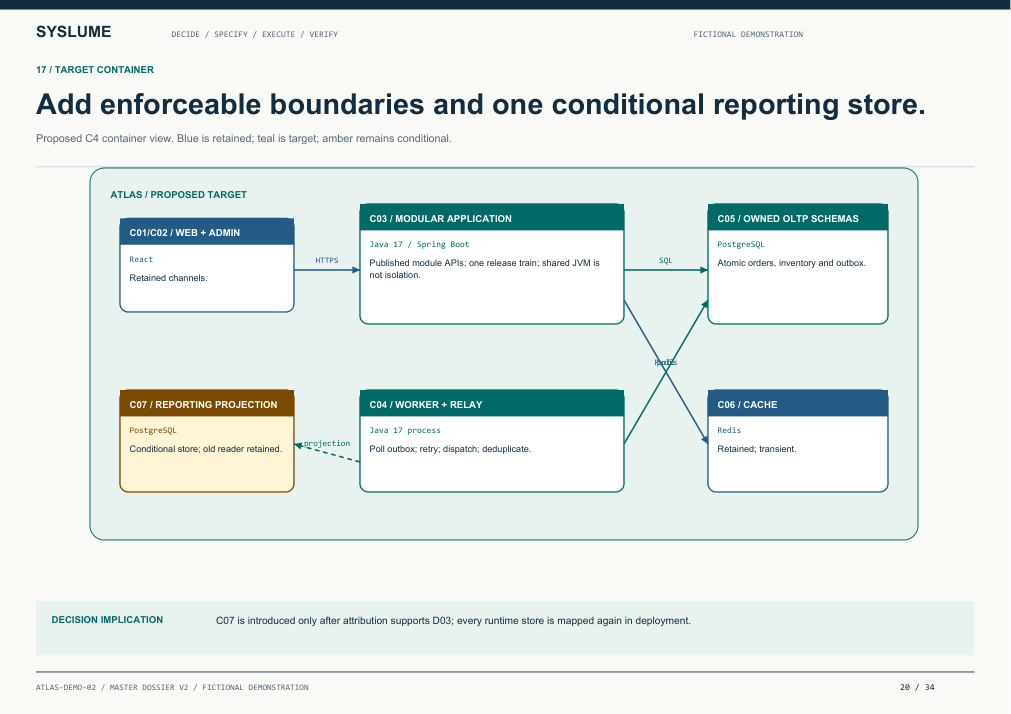Select 'Poll outbox; retry; dispatch; deduplicate.' text

(450, 449)
